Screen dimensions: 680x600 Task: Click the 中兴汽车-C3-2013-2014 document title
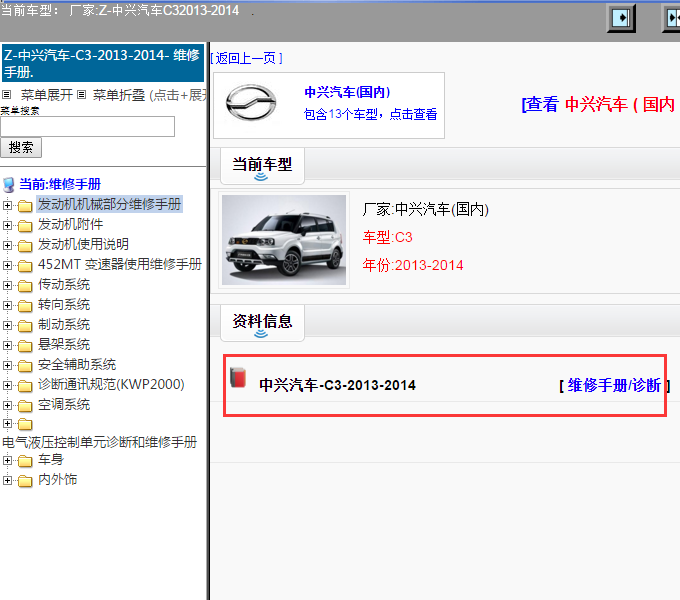coord(337,385)
